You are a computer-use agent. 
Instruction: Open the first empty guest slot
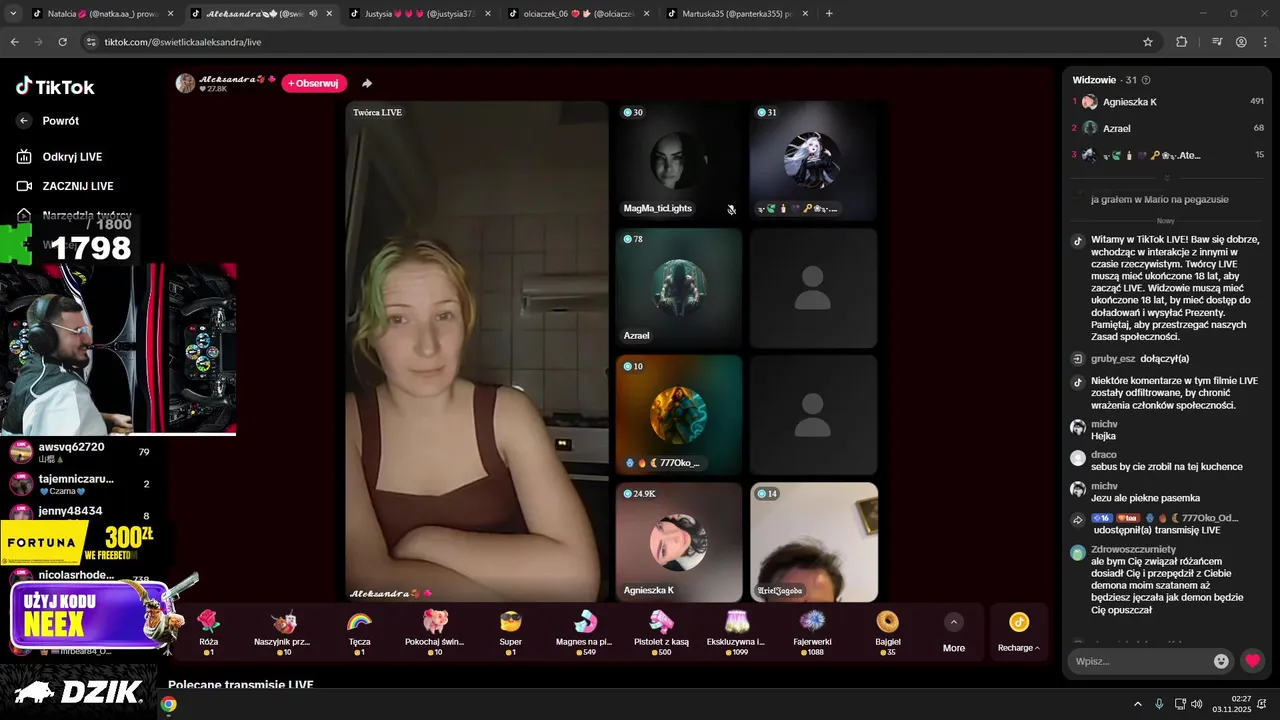tap(812, 288)
